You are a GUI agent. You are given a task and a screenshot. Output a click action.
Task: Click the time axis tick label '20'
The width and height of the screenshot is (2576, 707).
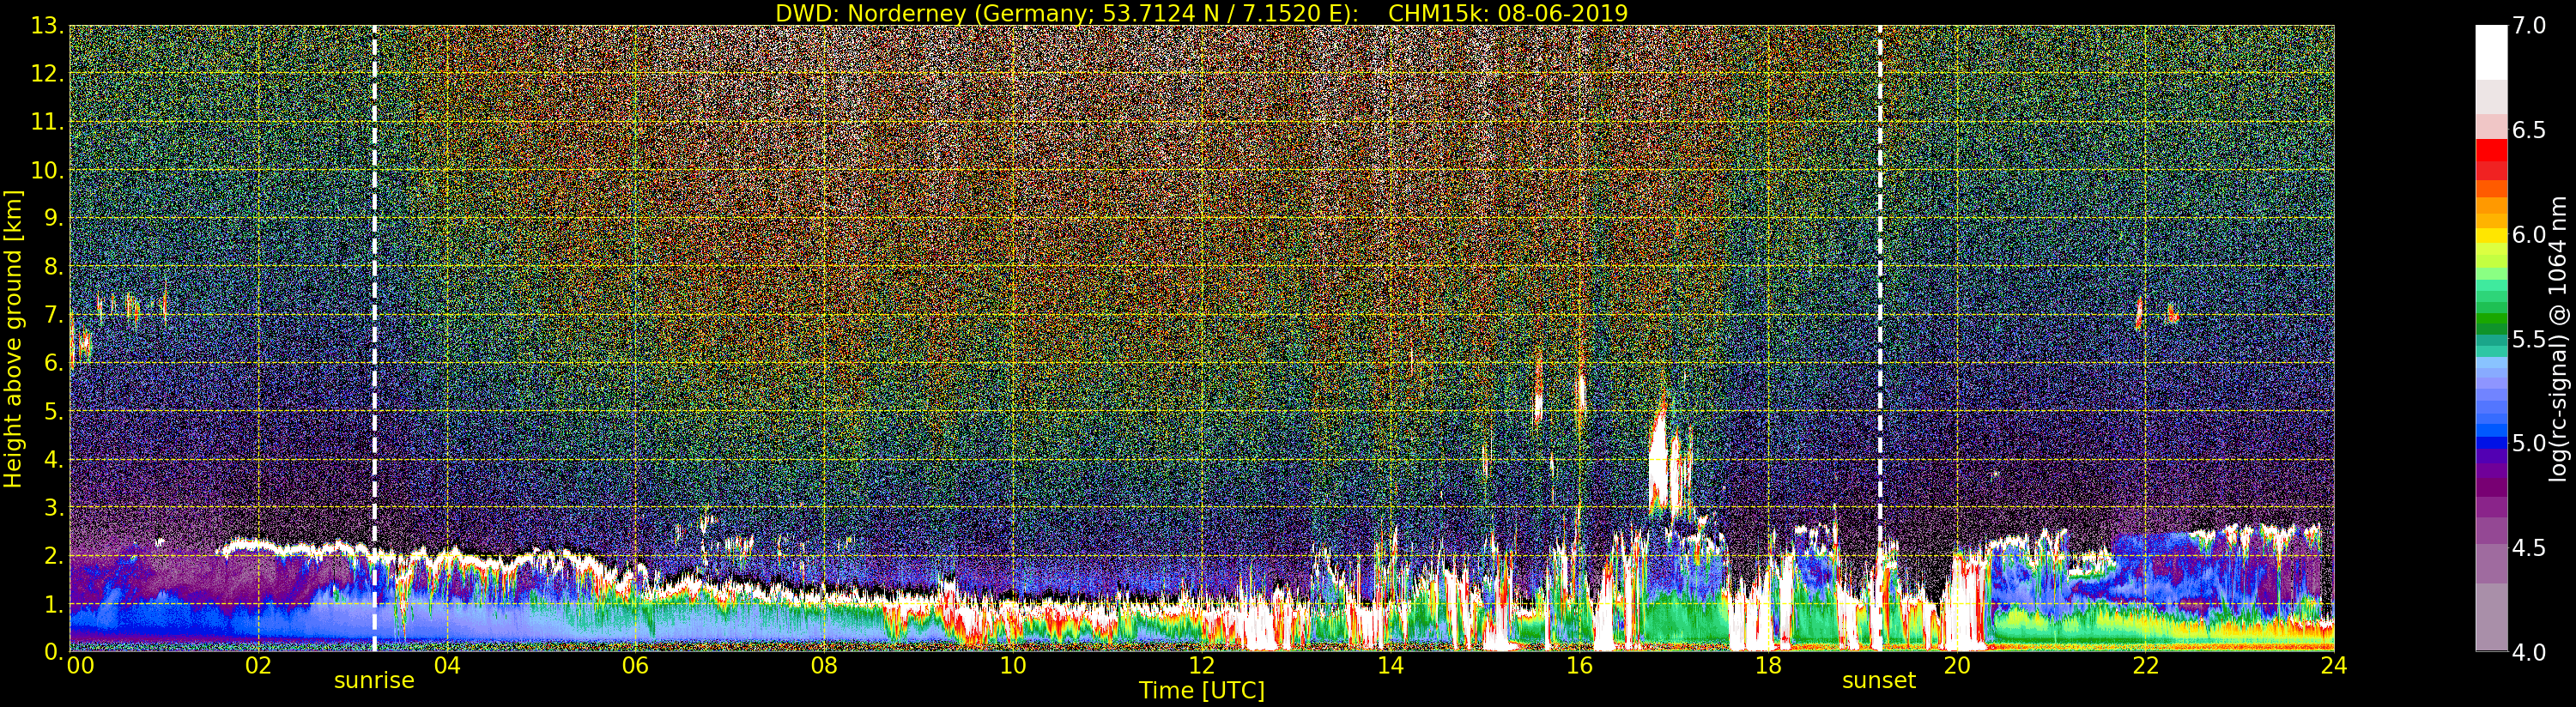1957,666
